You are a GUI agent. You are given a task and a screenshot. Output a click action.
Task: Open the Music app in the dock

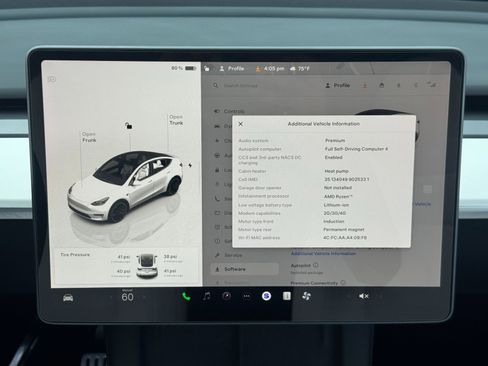(207, 296)
